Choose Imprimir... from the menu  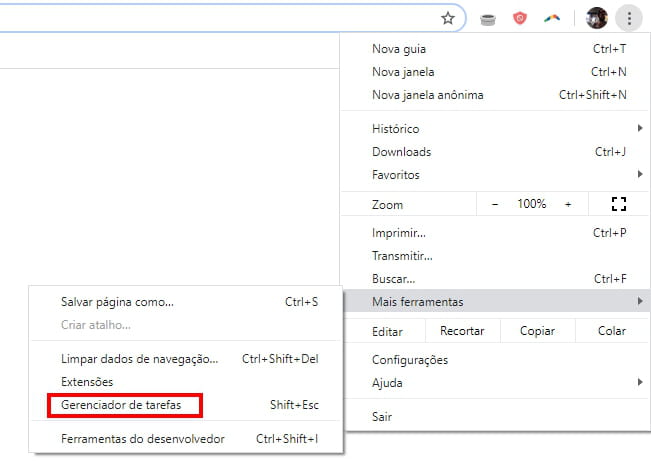coord(496,233)
